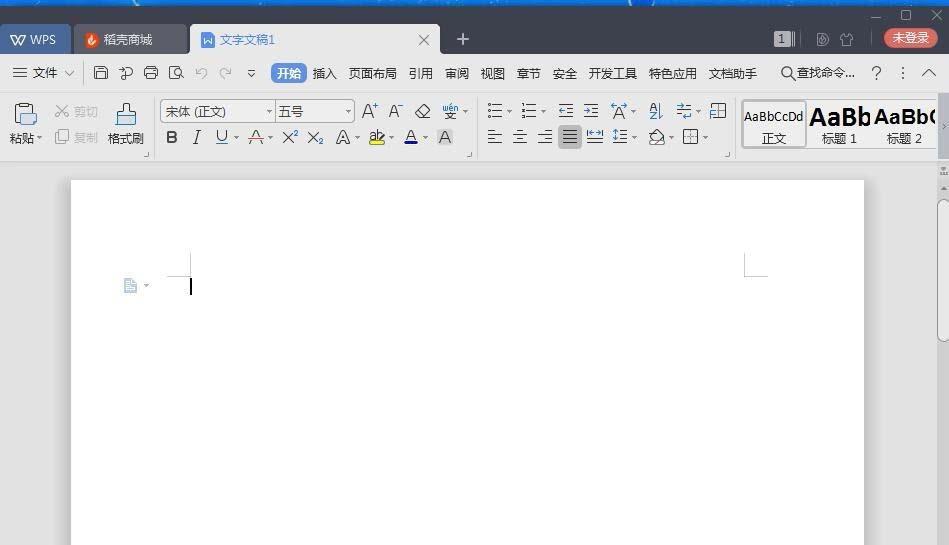
Task: Open quick access toolbar customize dropdown
Action: [251, 74]
